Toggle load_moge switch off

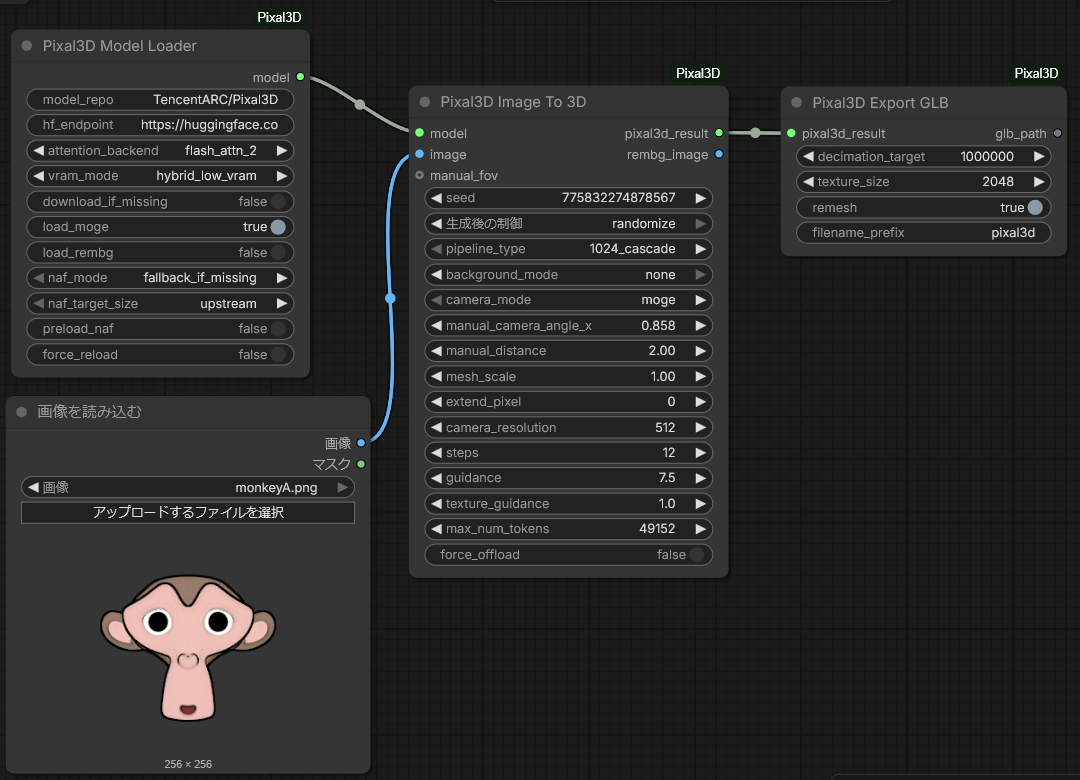coord(278,227)
